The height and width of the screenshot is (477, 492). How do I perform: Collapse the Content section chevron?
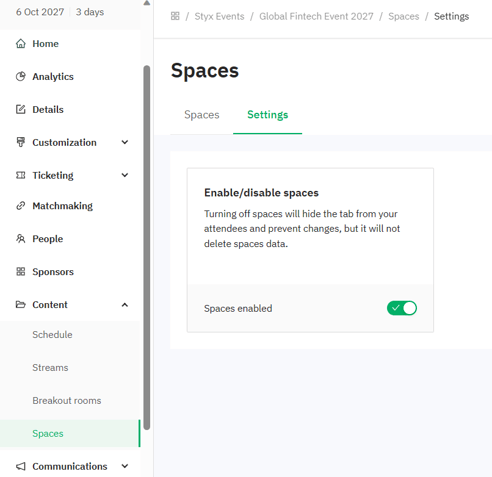click(125, 305)
